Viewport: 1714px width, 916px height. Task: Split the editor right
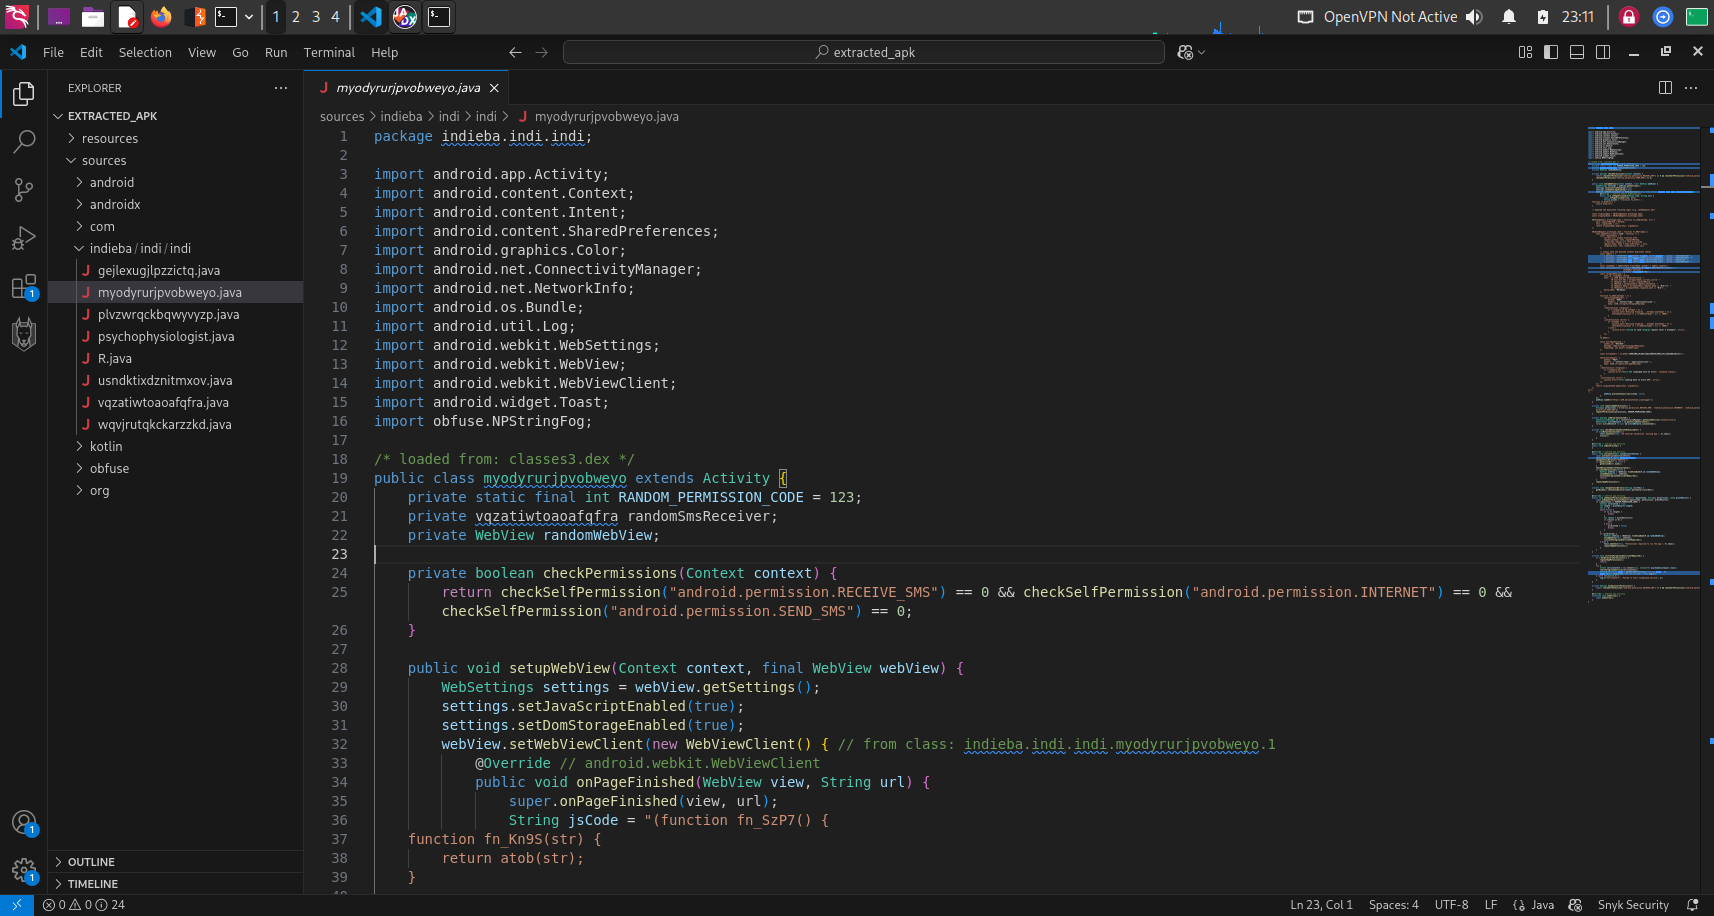pos(1665,88)
